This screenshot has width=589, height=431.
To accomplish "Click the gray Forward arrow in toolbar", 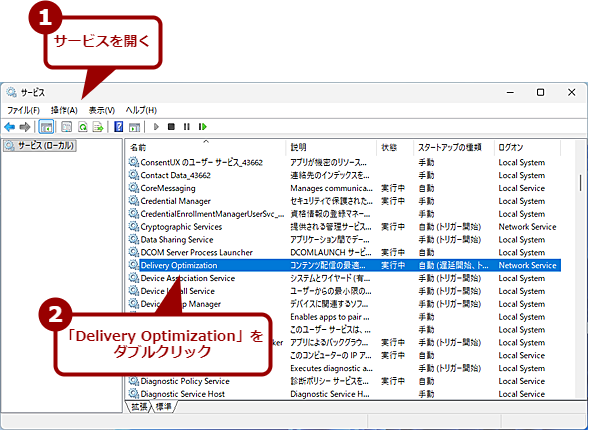I will tap(25, 127).
